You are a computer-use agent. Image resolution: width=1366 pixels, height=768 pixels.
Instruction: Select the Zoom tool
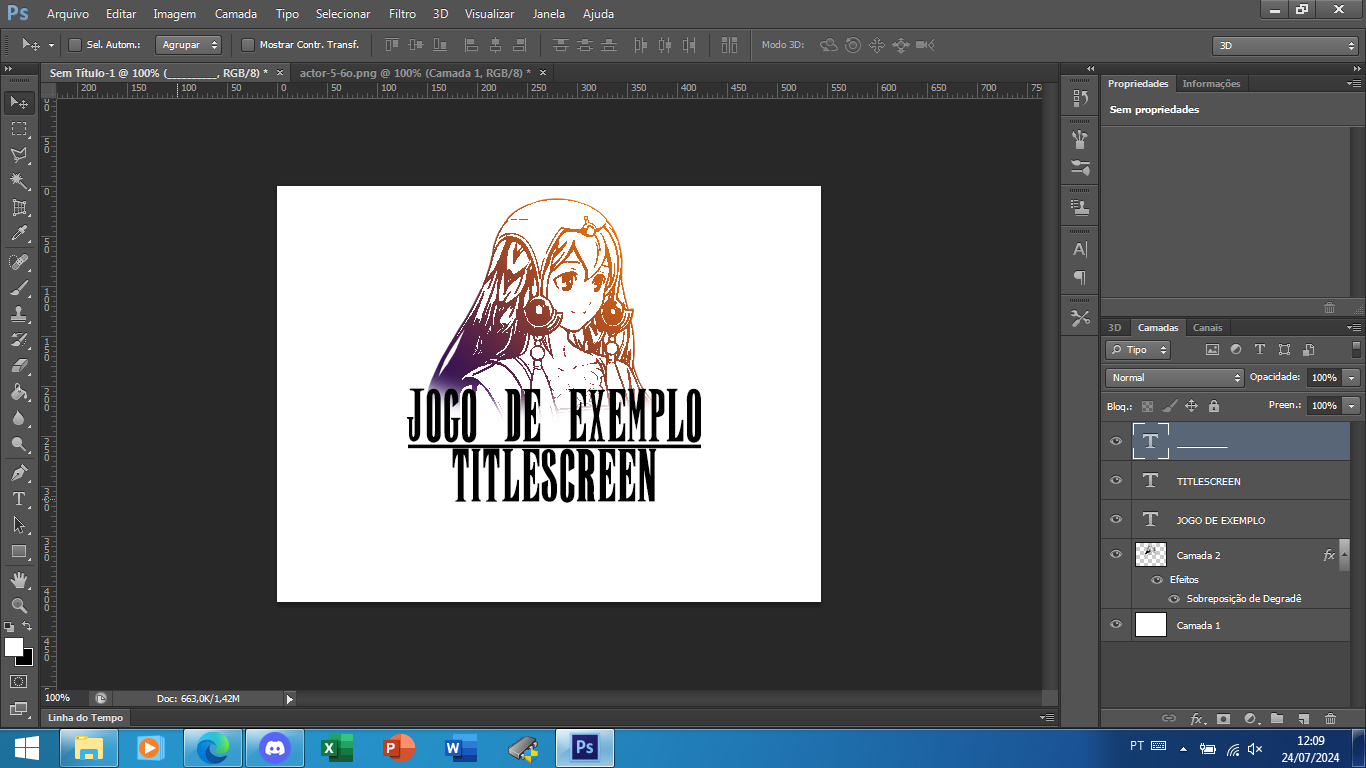click(19, 606)
